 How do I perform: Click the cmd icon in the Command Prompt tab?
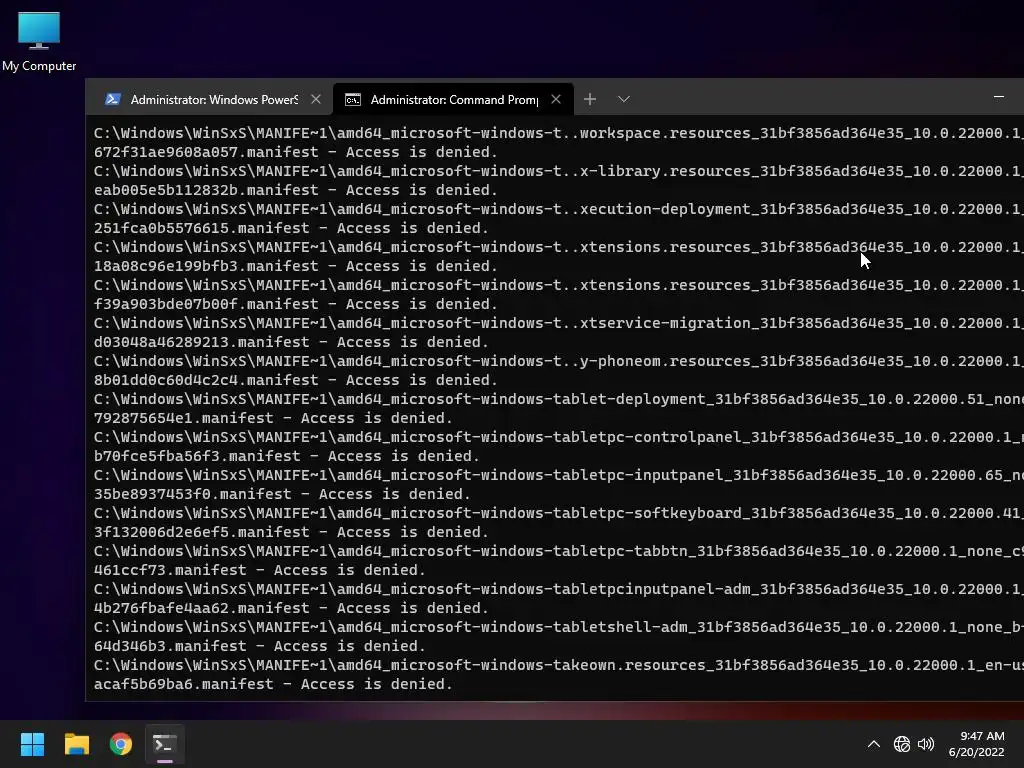pos(353,99)
